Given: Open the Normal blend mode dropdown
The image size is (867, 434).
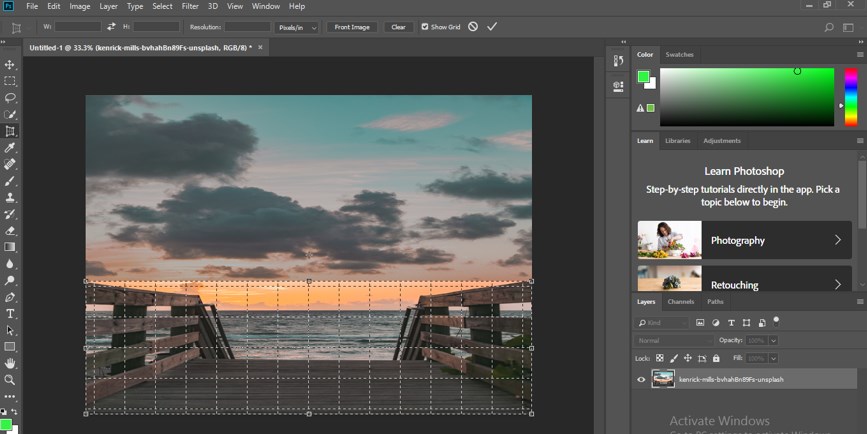Looking at the screenshot, I should click(x=673, y=341).
